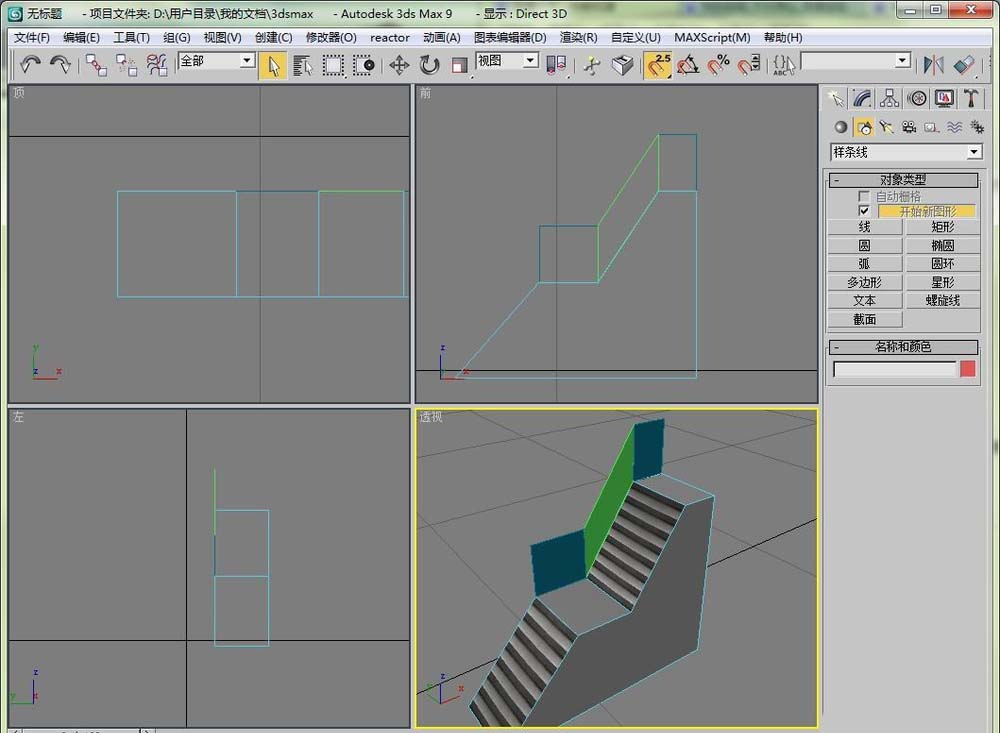Click Select and Manipulate icon
Image resolution: width=1000 pixels, height=733 pixels.
point(592,65)
